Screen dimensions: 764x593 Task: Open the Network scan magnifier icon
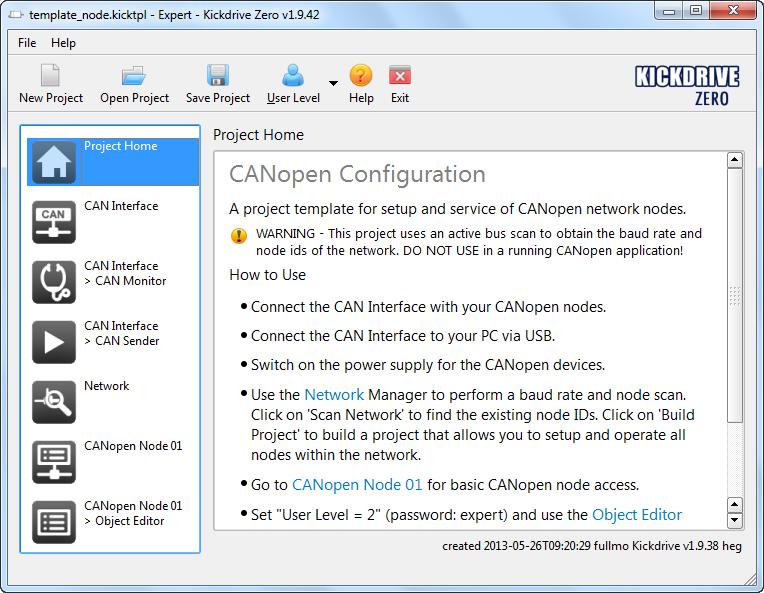(54, 402)
